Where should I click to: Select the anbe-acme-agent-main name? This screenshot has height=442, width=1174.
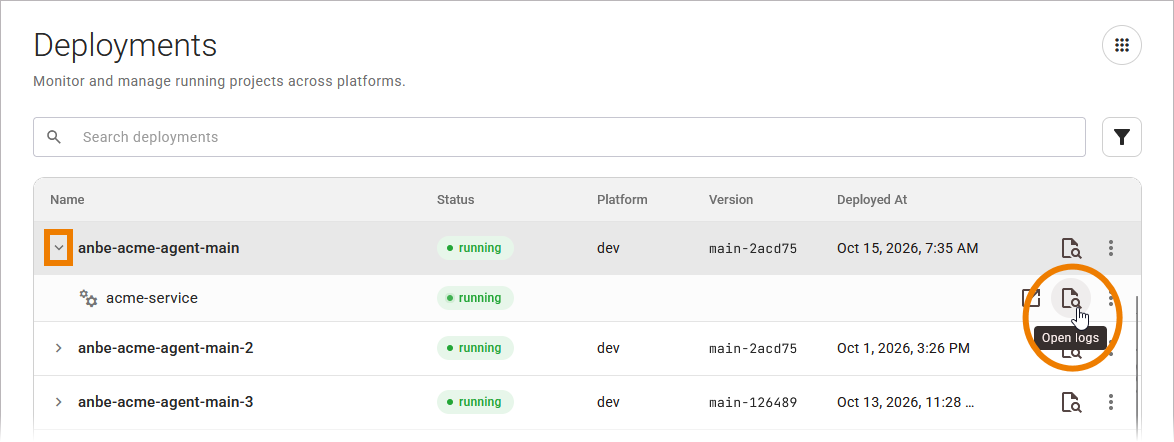(x=159, y=248)
